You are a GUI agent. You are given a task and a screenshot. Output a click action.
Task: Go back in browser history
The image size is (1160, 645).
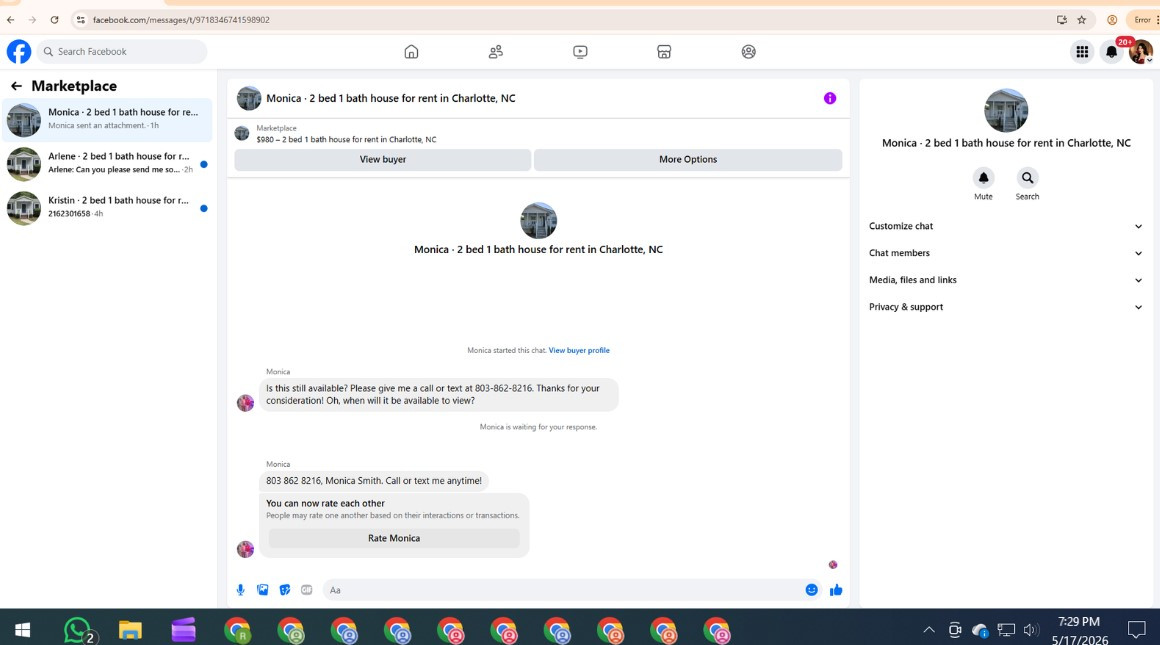(x=10, y=20)
